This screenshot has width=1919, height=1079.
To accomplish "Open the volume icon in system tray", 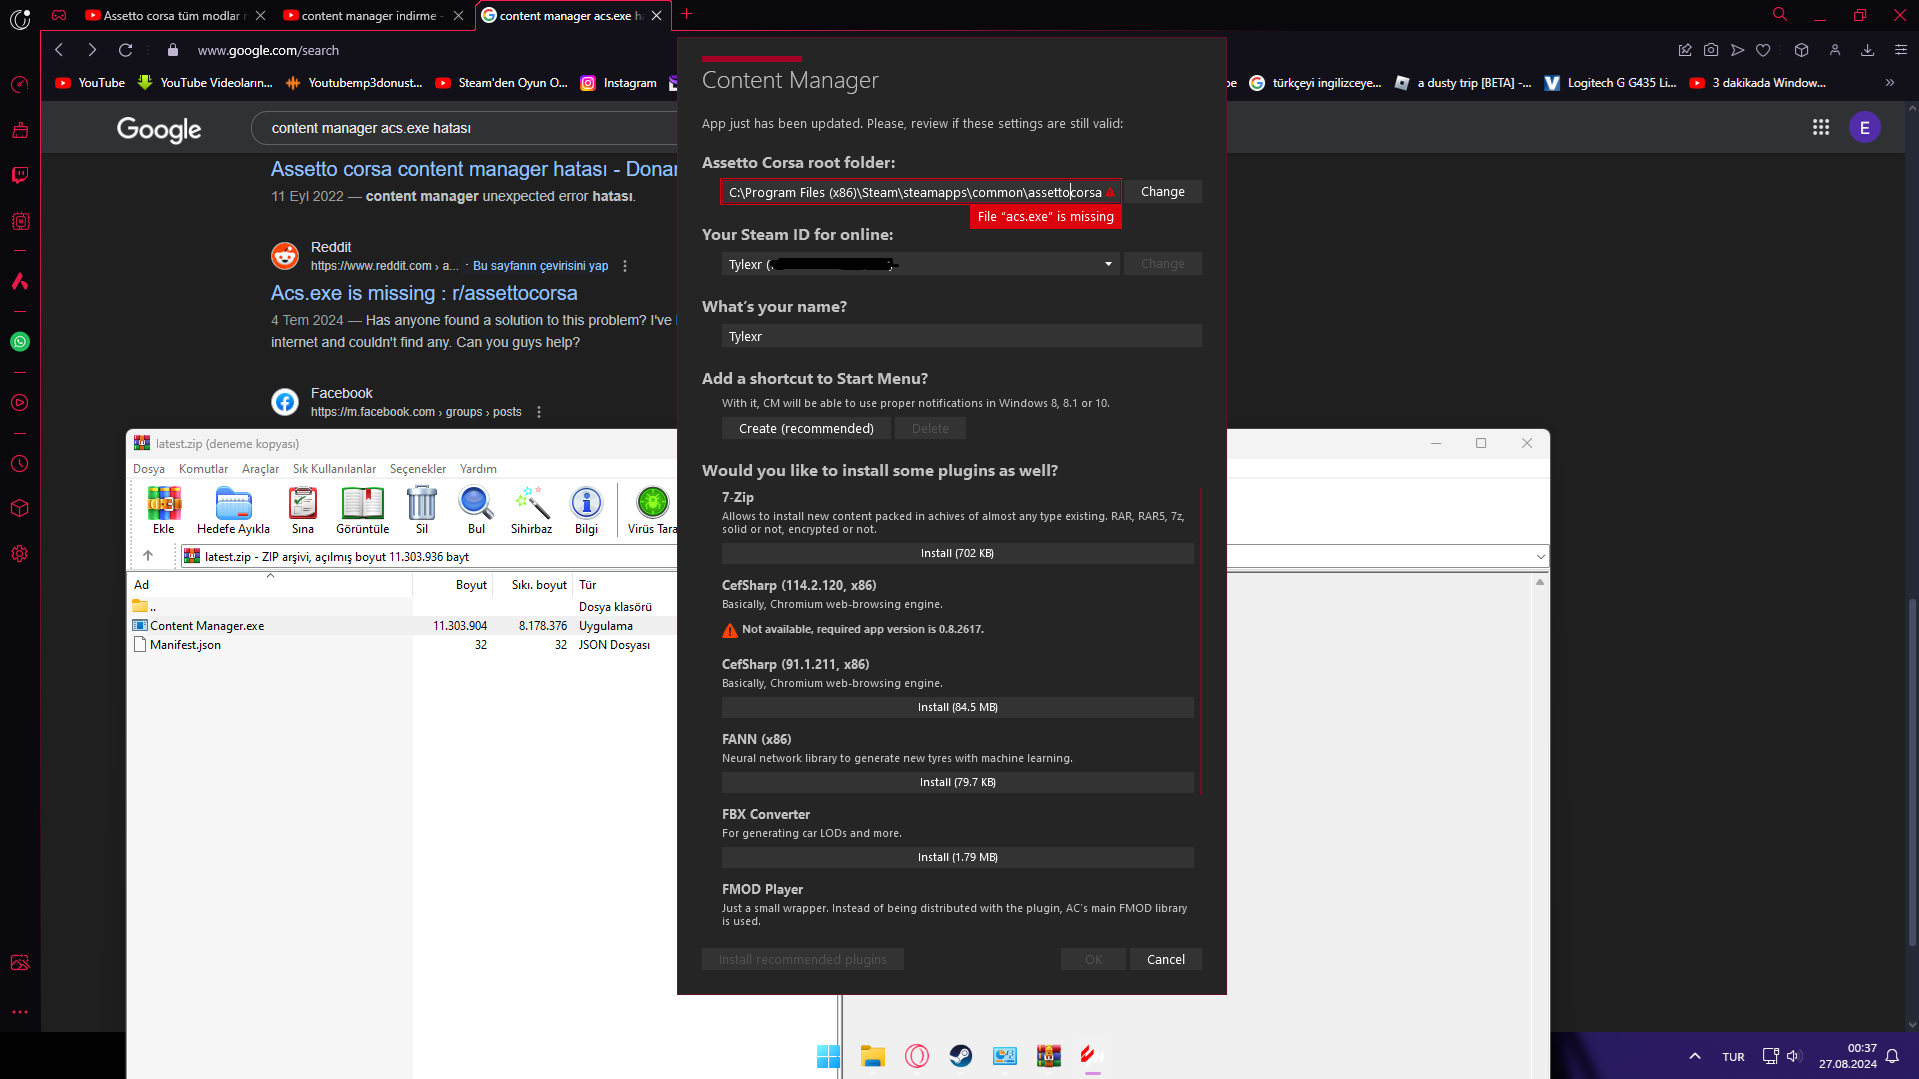I will [x=1793, y=1056].
